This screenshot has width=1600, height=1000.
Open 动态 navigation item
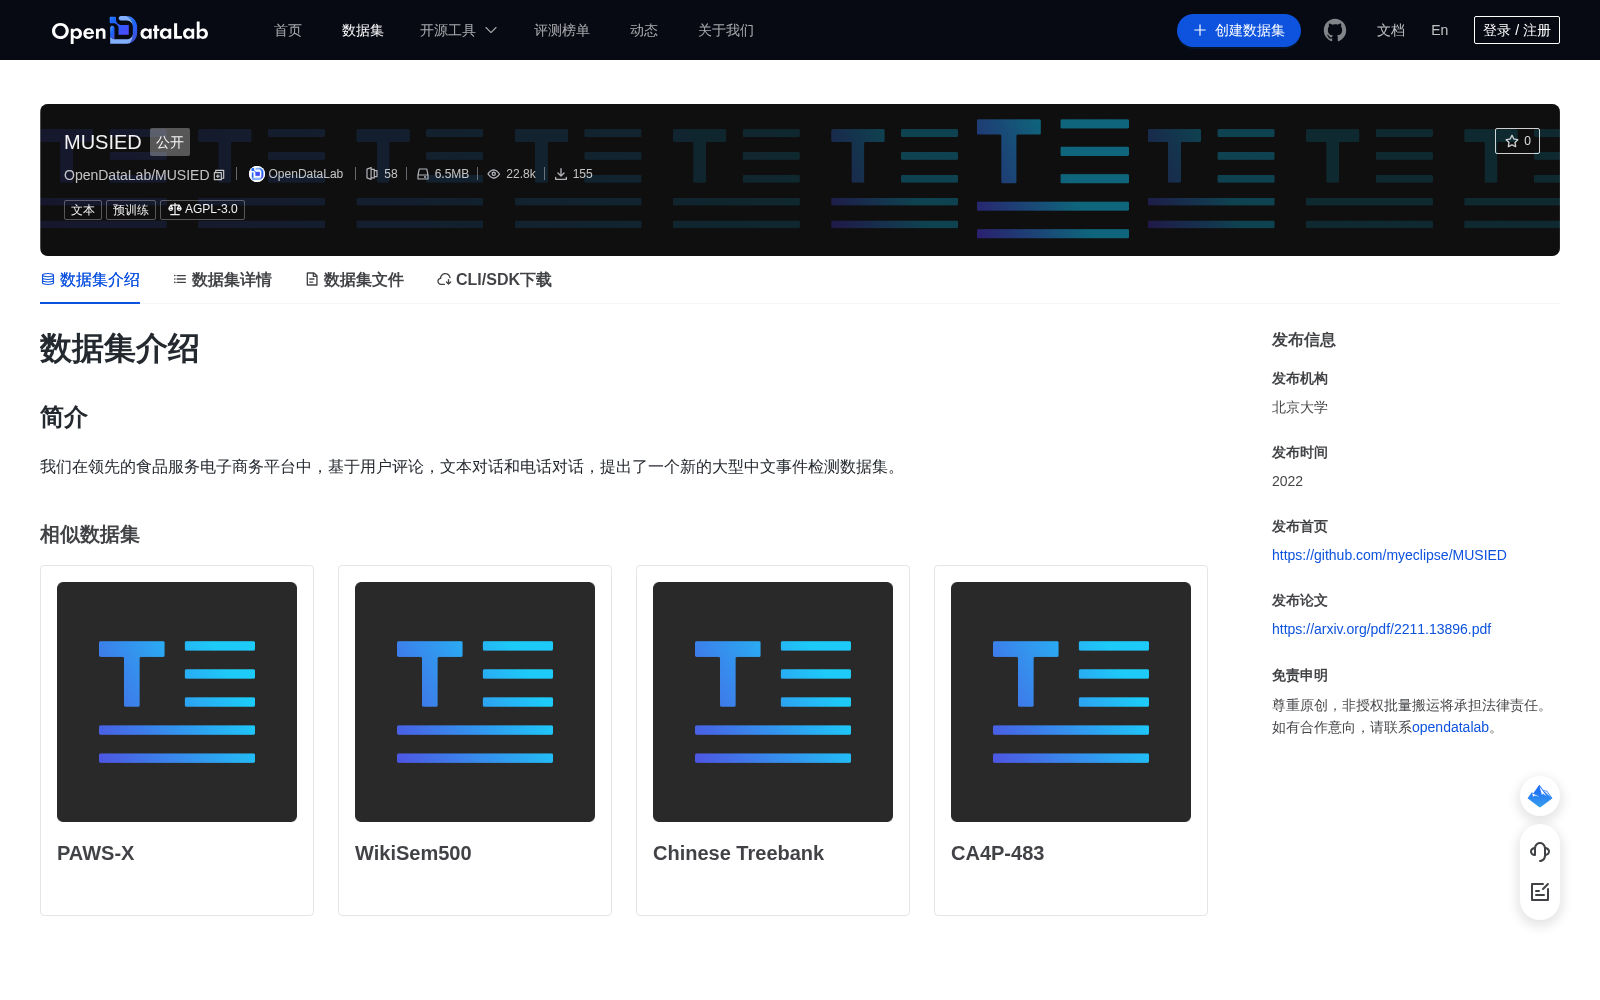644,30
